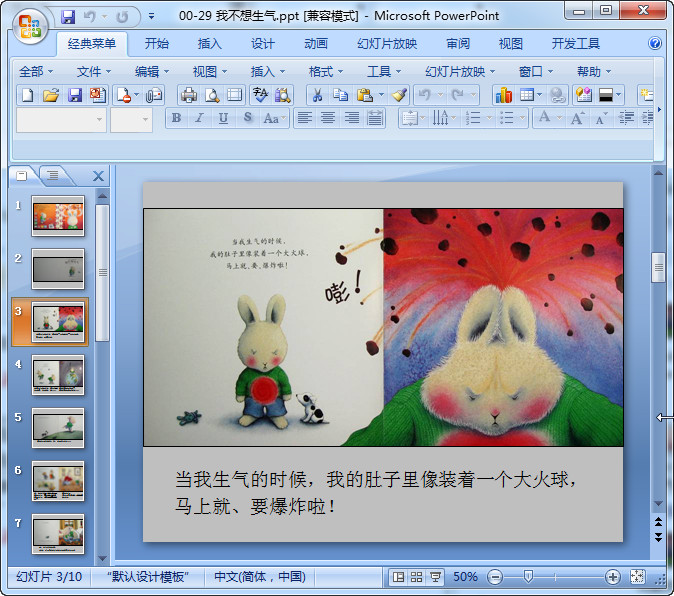Viewport: 674px width, 596px height.
Task: Expand the table dropdown arrow
Action: click(x=539, y=95)
